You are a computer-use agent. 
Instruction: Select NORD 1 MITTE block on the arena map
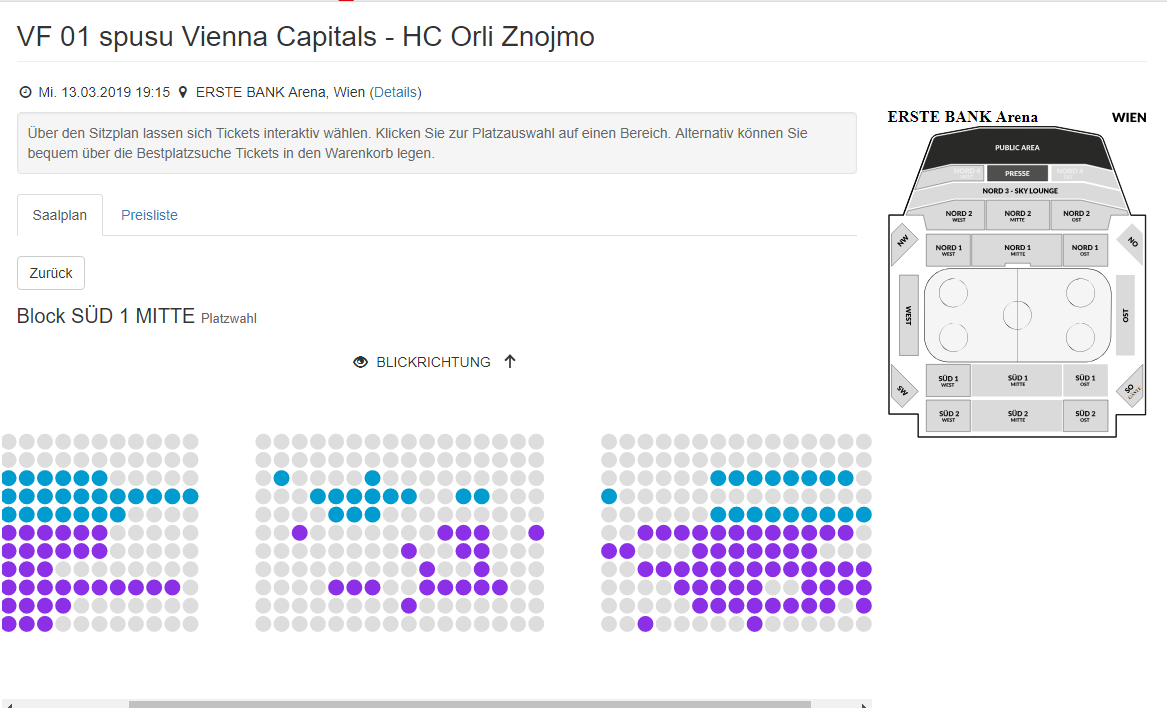click(1017, 250)
